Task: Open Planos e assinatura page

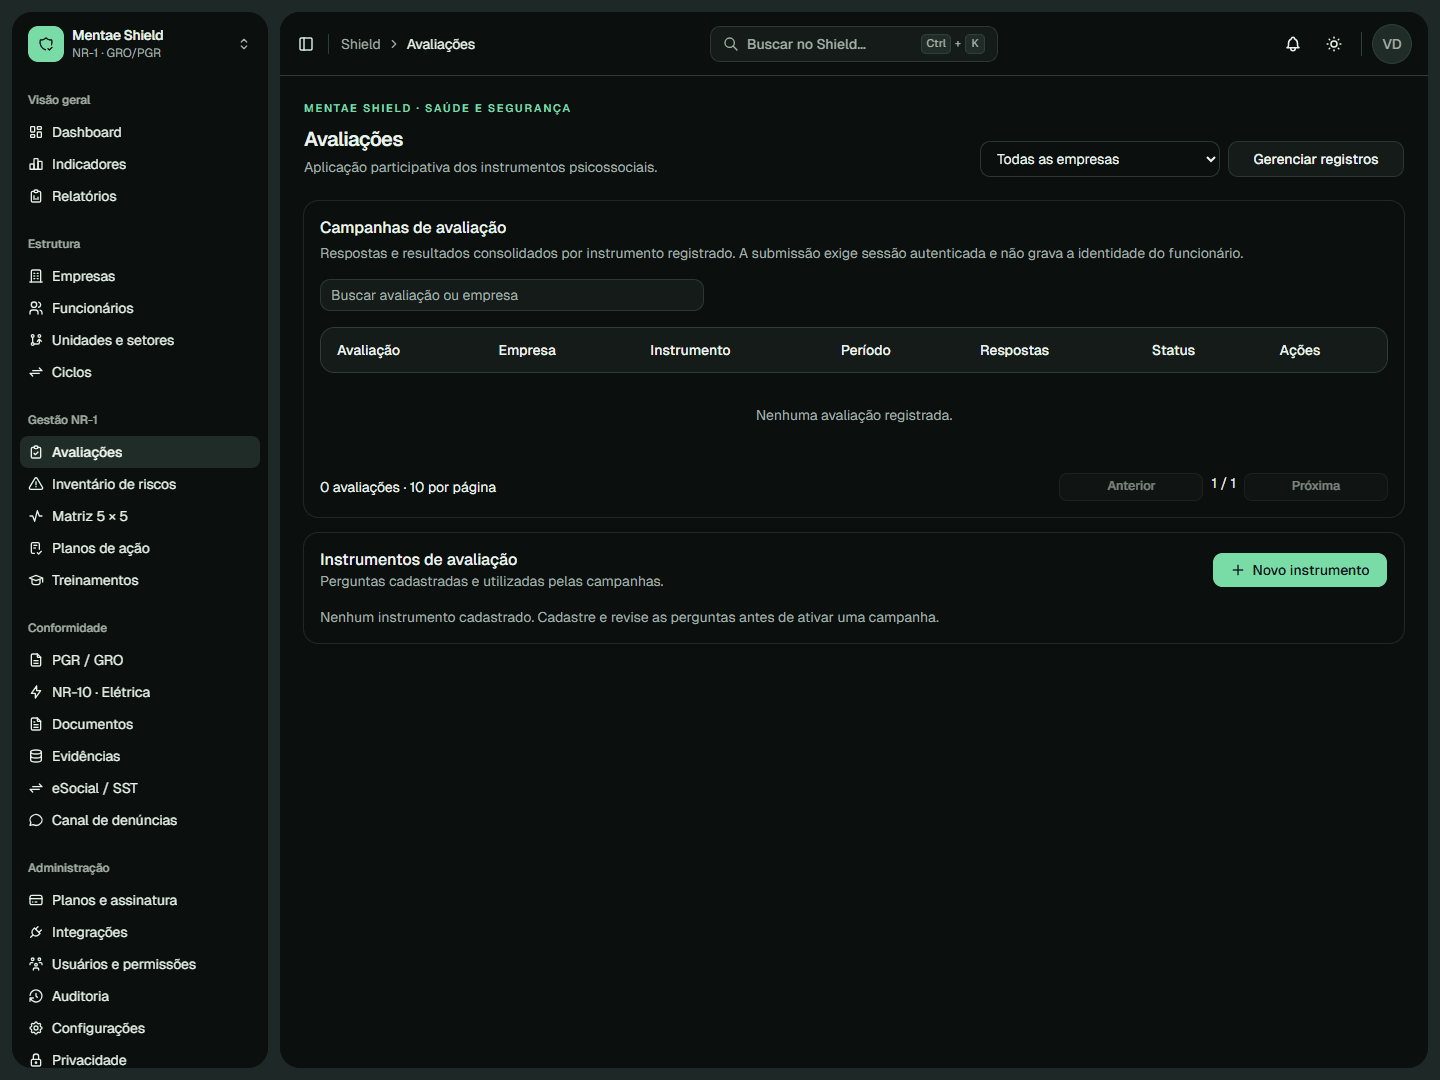Action: coord(140,900)
